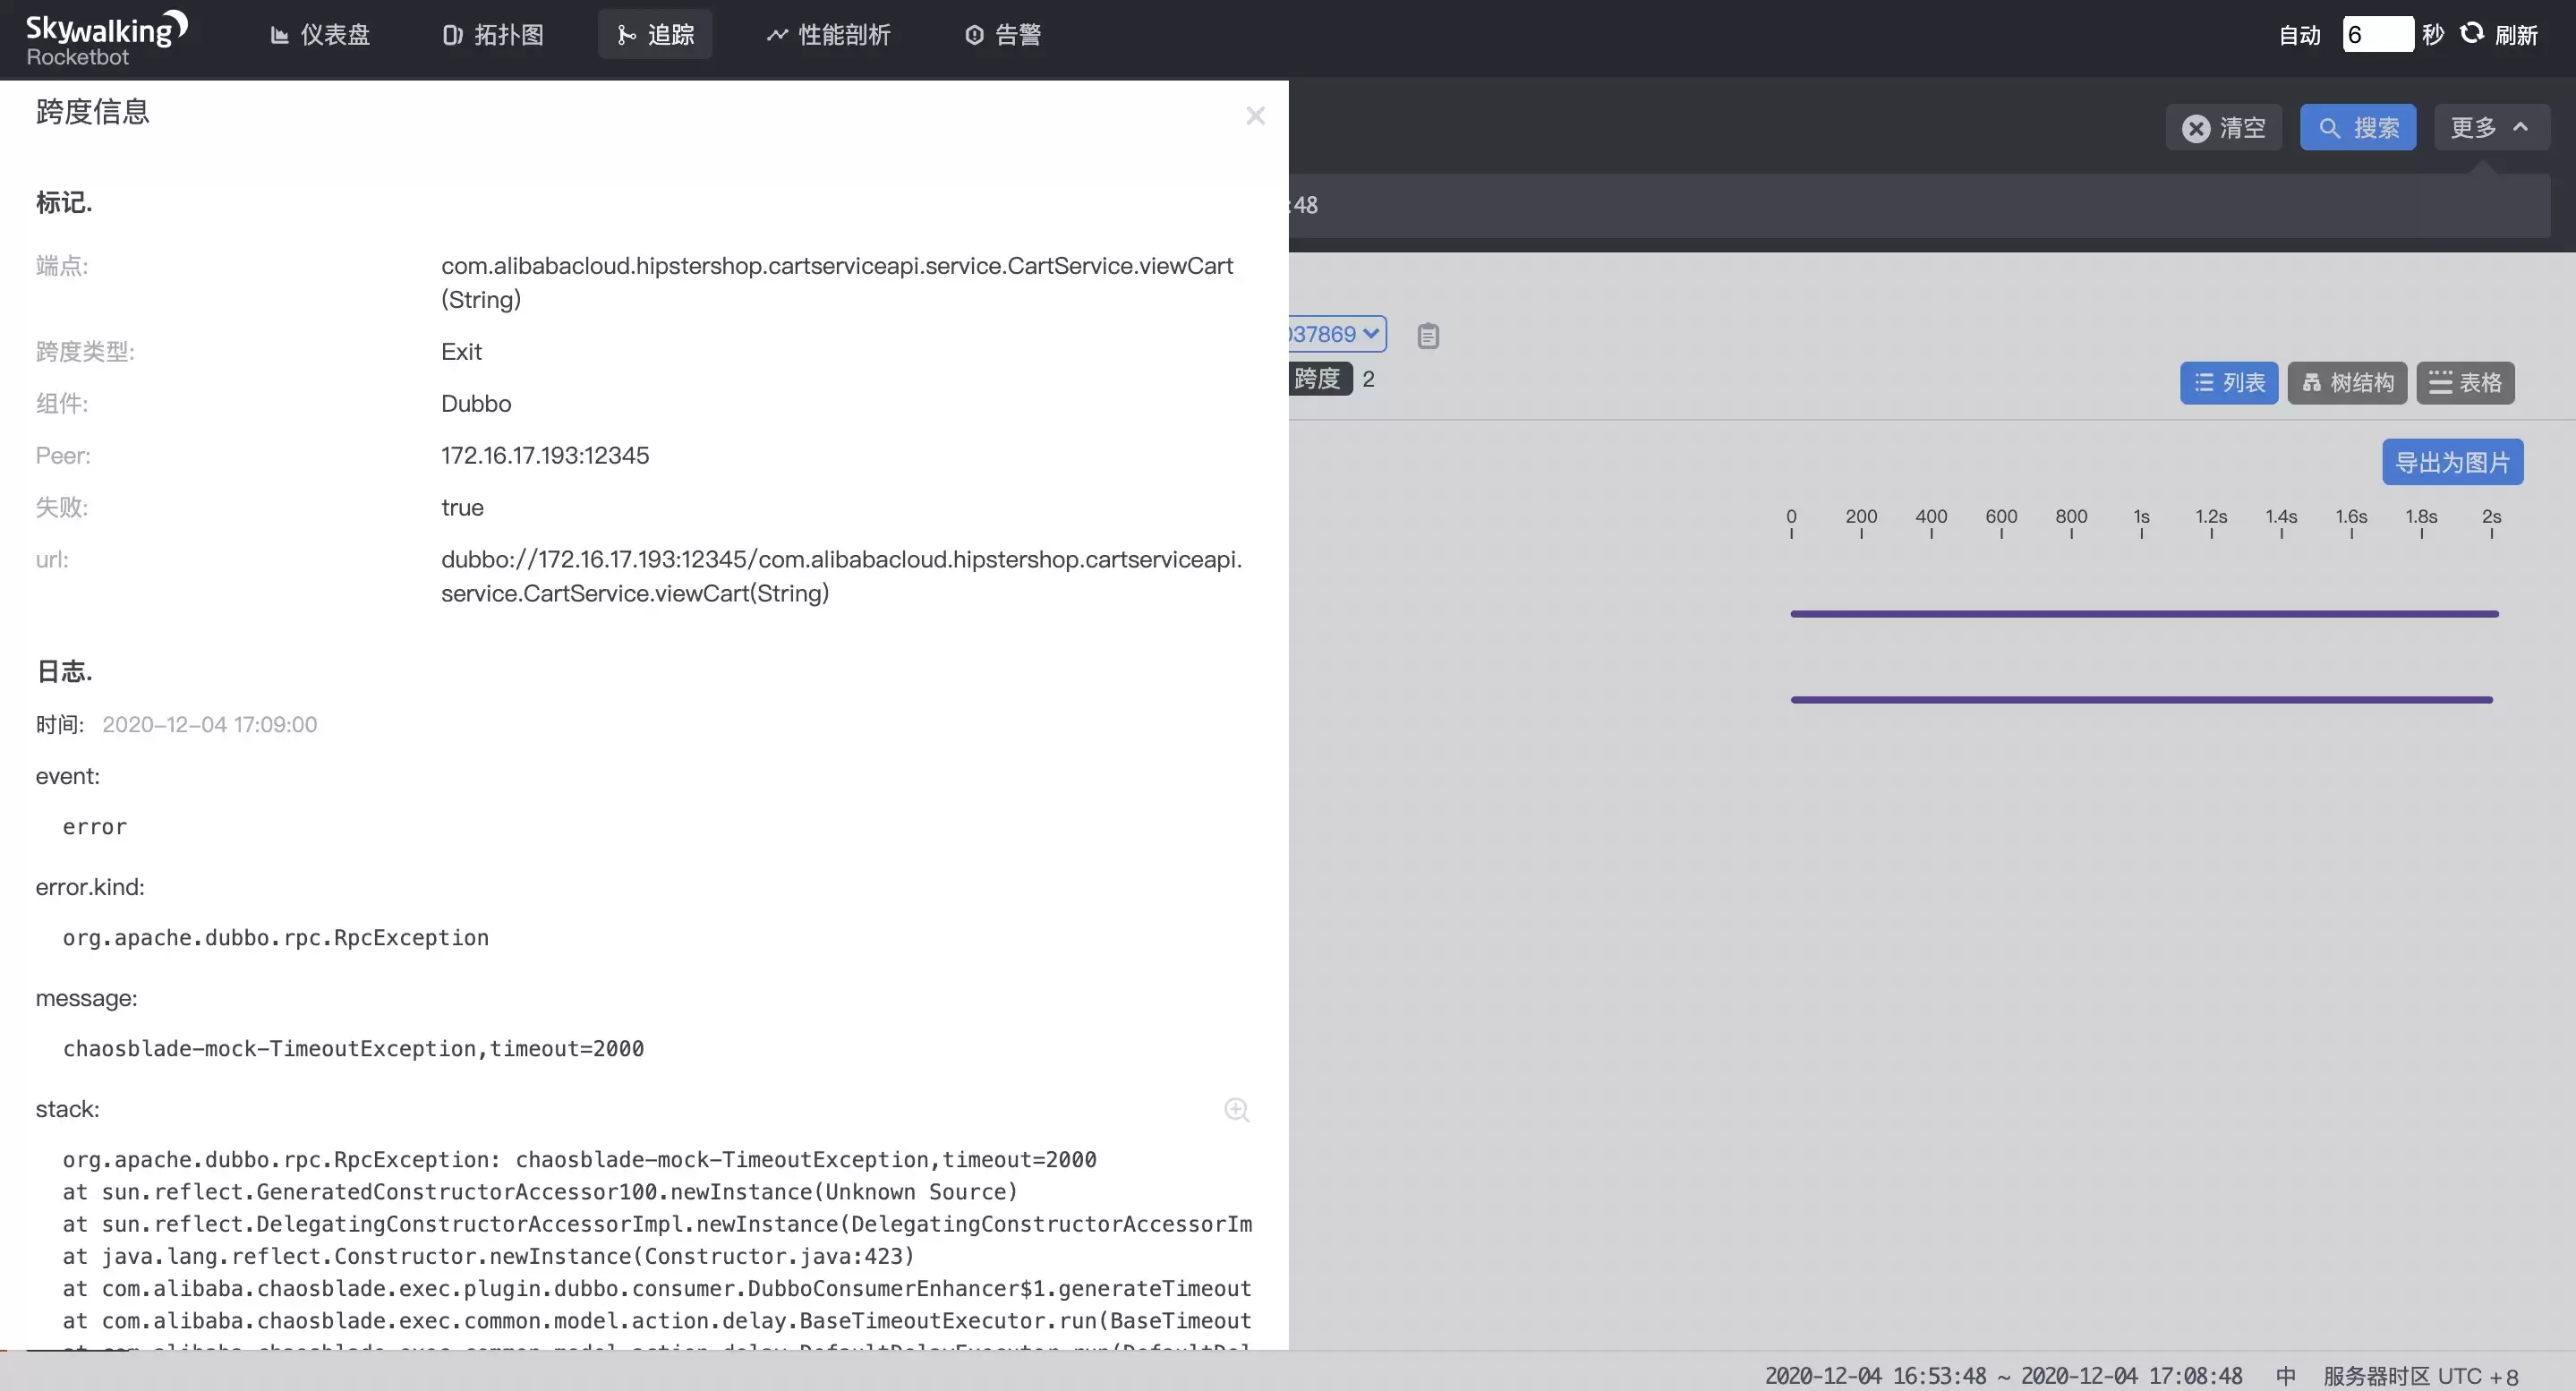
Task: Click the Skywalking Rocketbot logo
Action: tap(106, 38)
